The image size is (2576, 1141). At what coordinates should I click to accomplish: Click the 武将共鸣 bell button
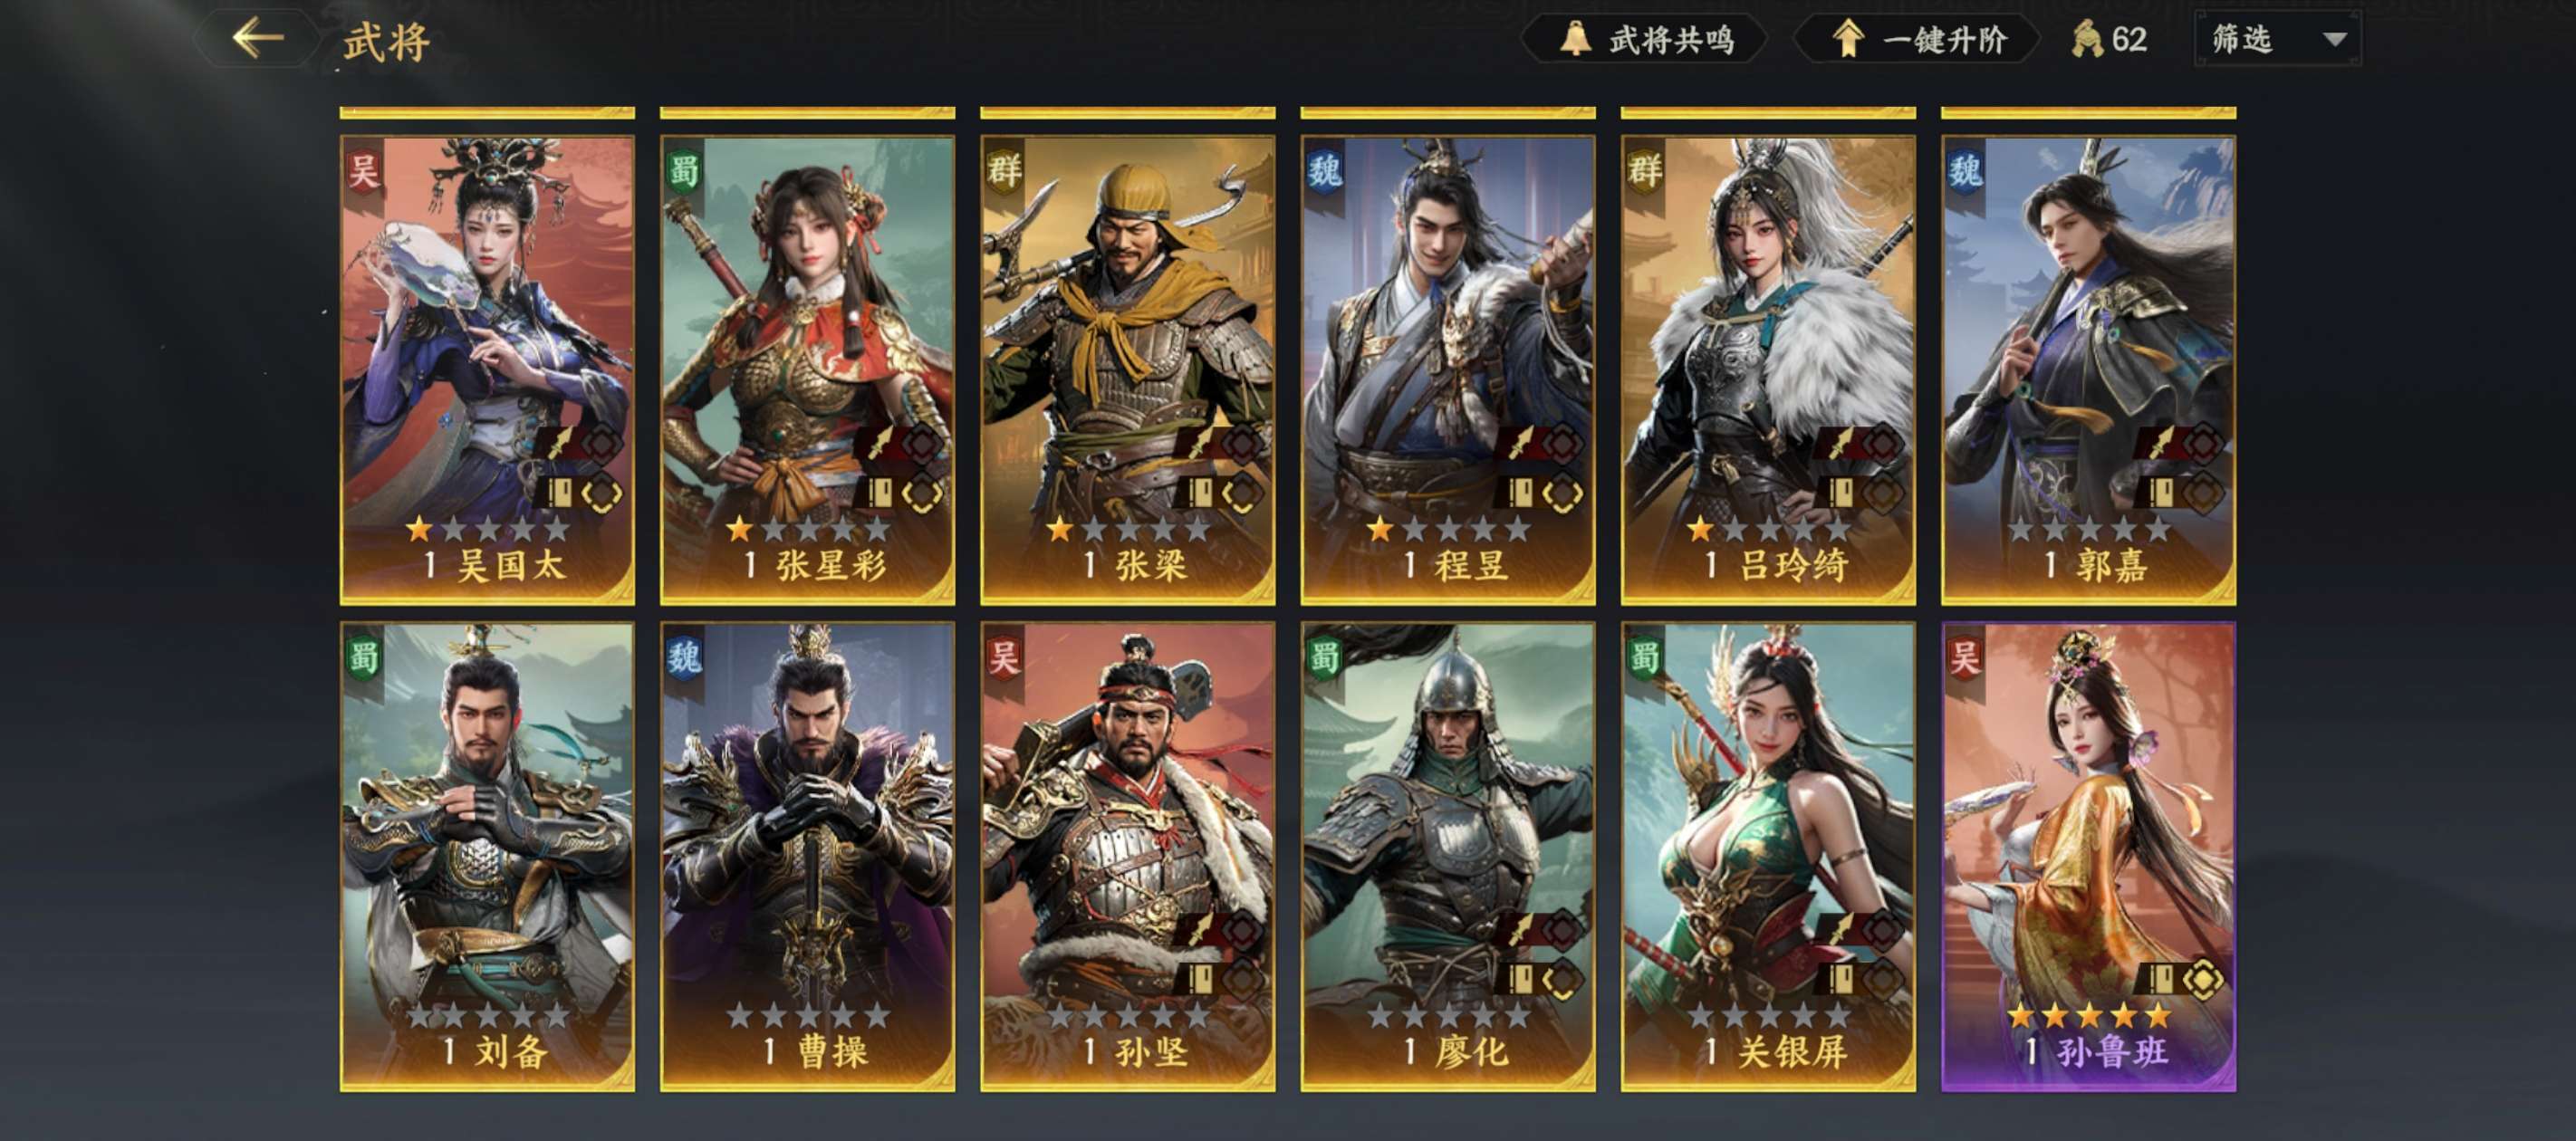[x=1645, y=39]
